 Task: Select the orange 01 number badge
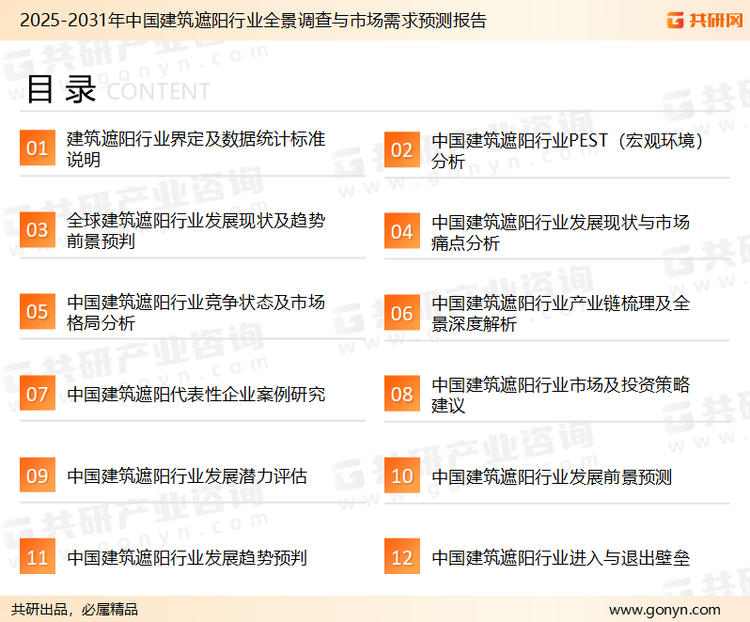click(37, 148)
